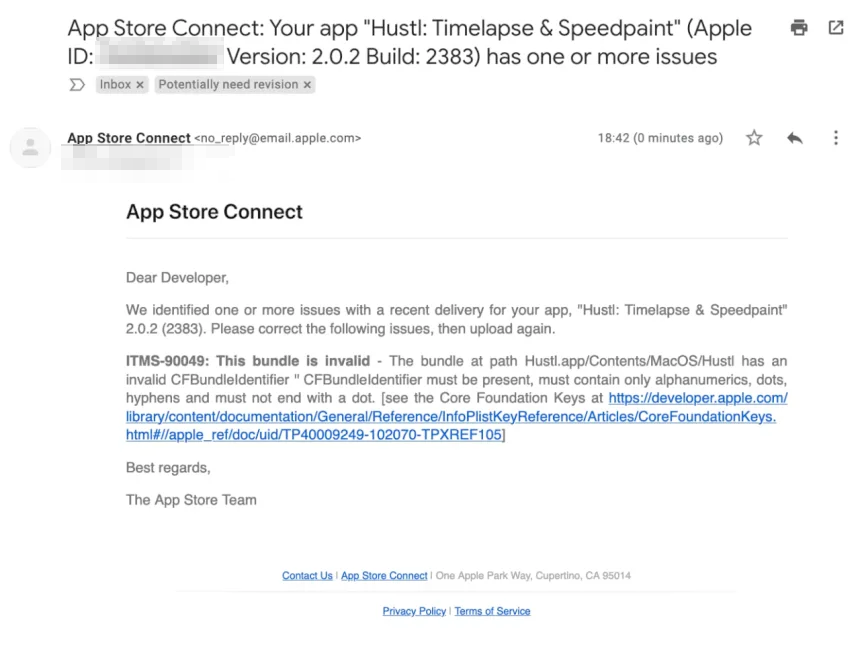
Task: Click the email subject title text
Action: (410, 42)
